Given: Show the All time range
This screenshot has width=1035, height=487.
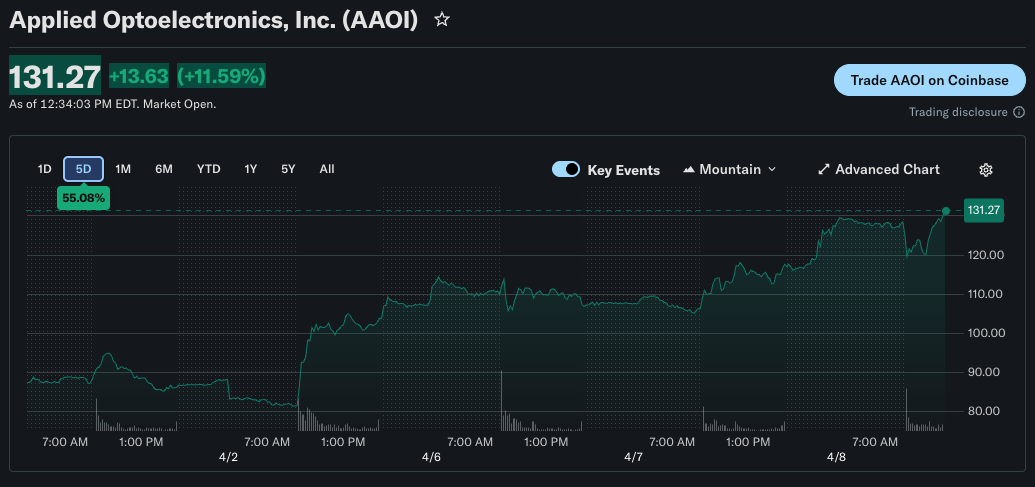Looking at the screenshot, I should [x=327, y=169].
